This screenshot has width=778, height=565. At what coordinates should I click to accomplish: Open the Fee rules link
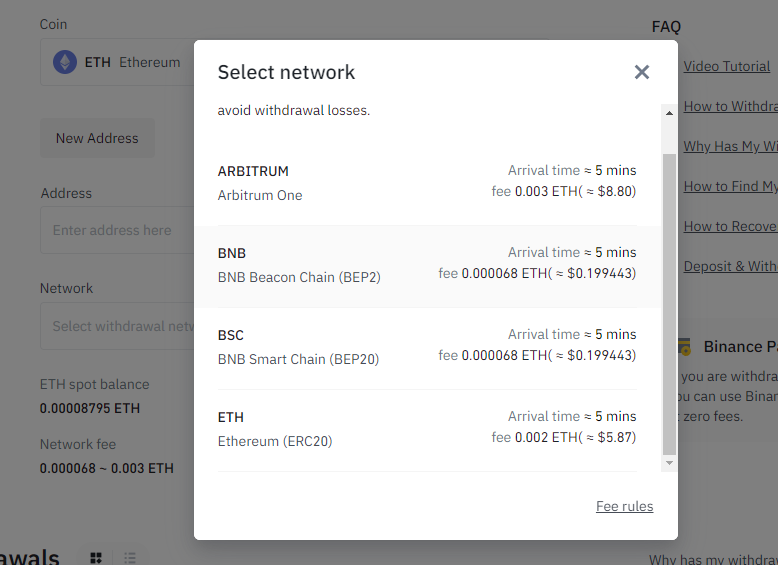pyautogui.click(x=624, y=506)
